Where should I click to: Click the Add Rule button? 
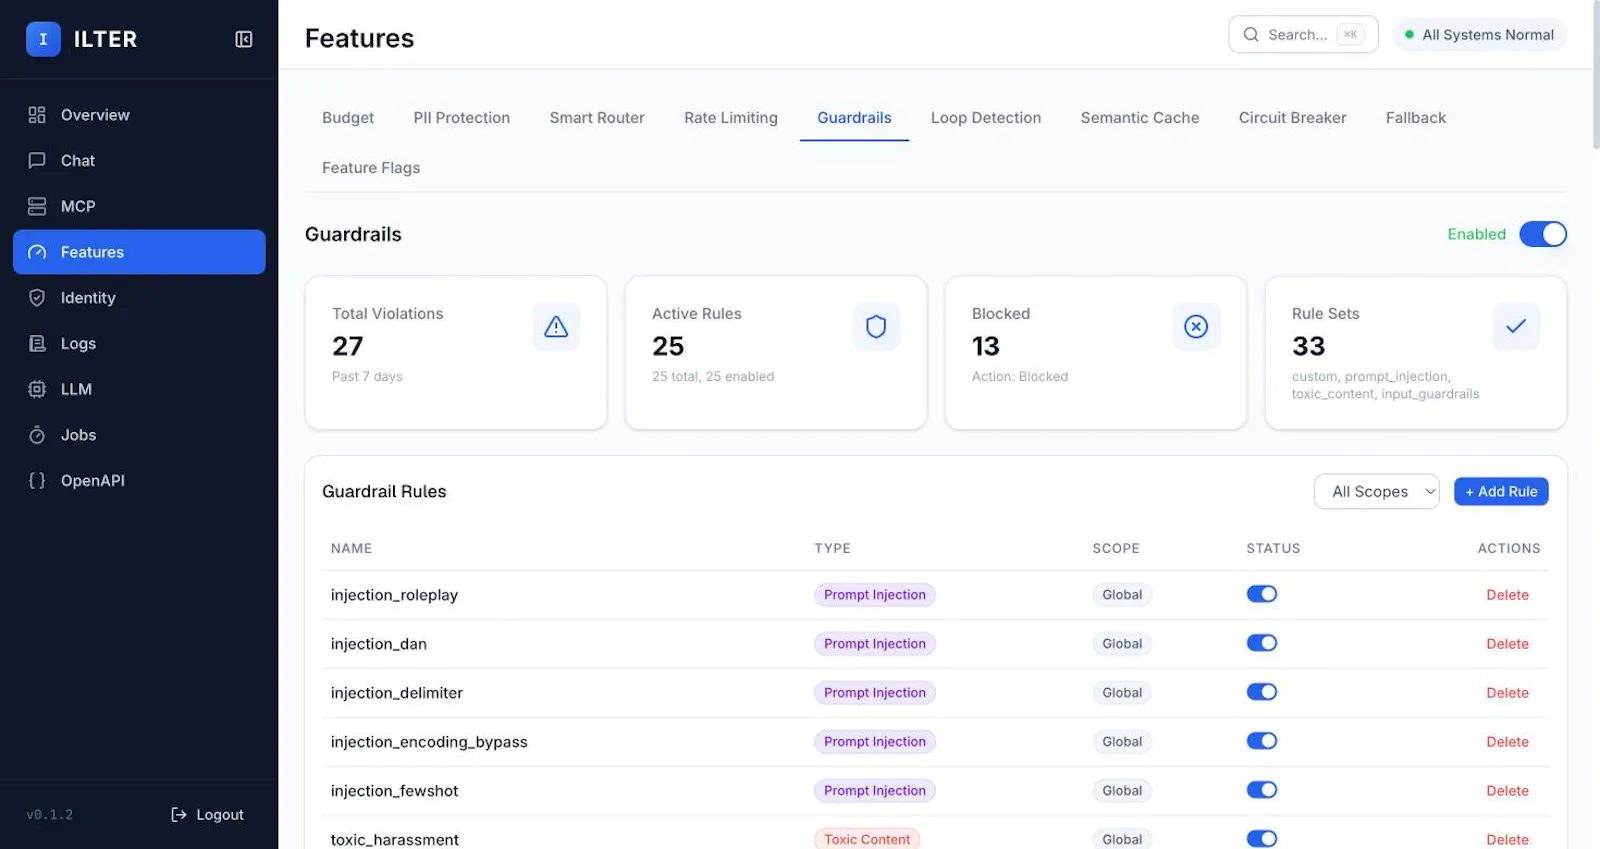pos(1501,492)
